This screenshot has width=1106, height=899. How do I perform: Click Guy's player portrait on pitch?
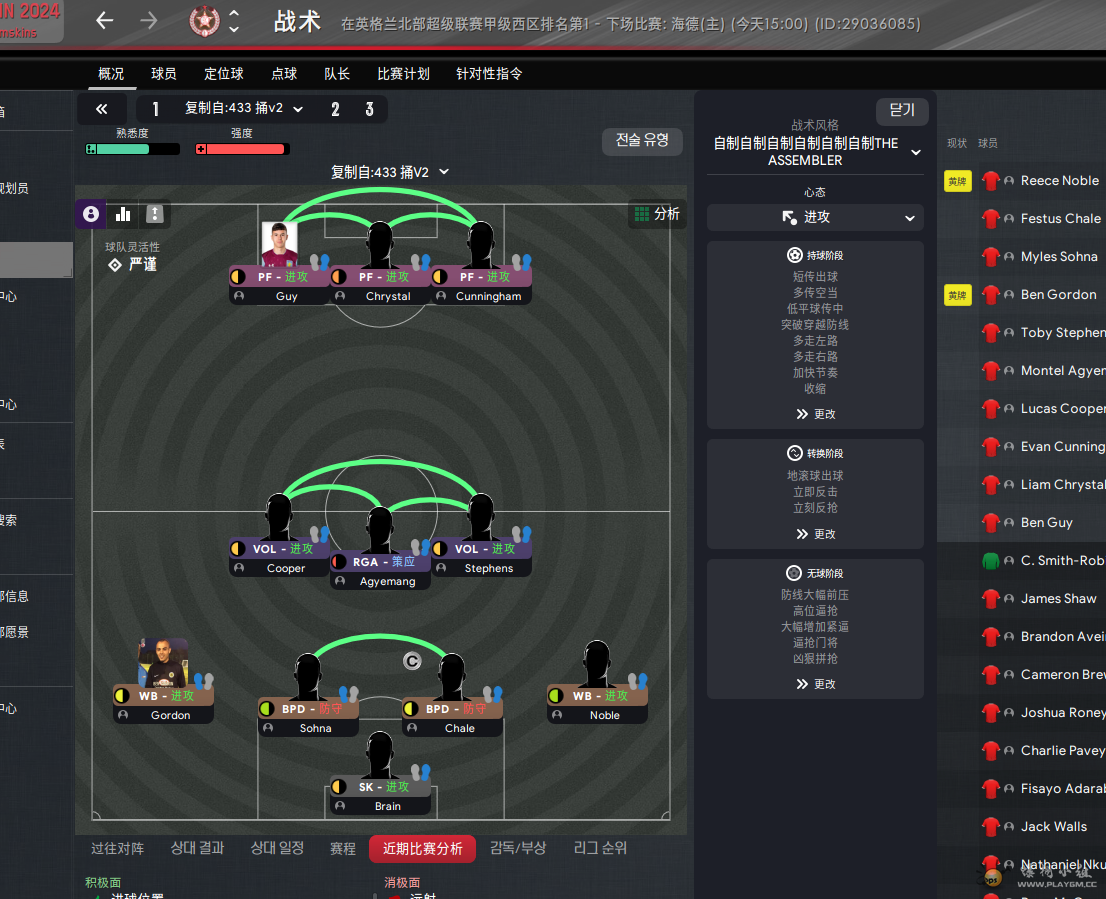point(279,244)
